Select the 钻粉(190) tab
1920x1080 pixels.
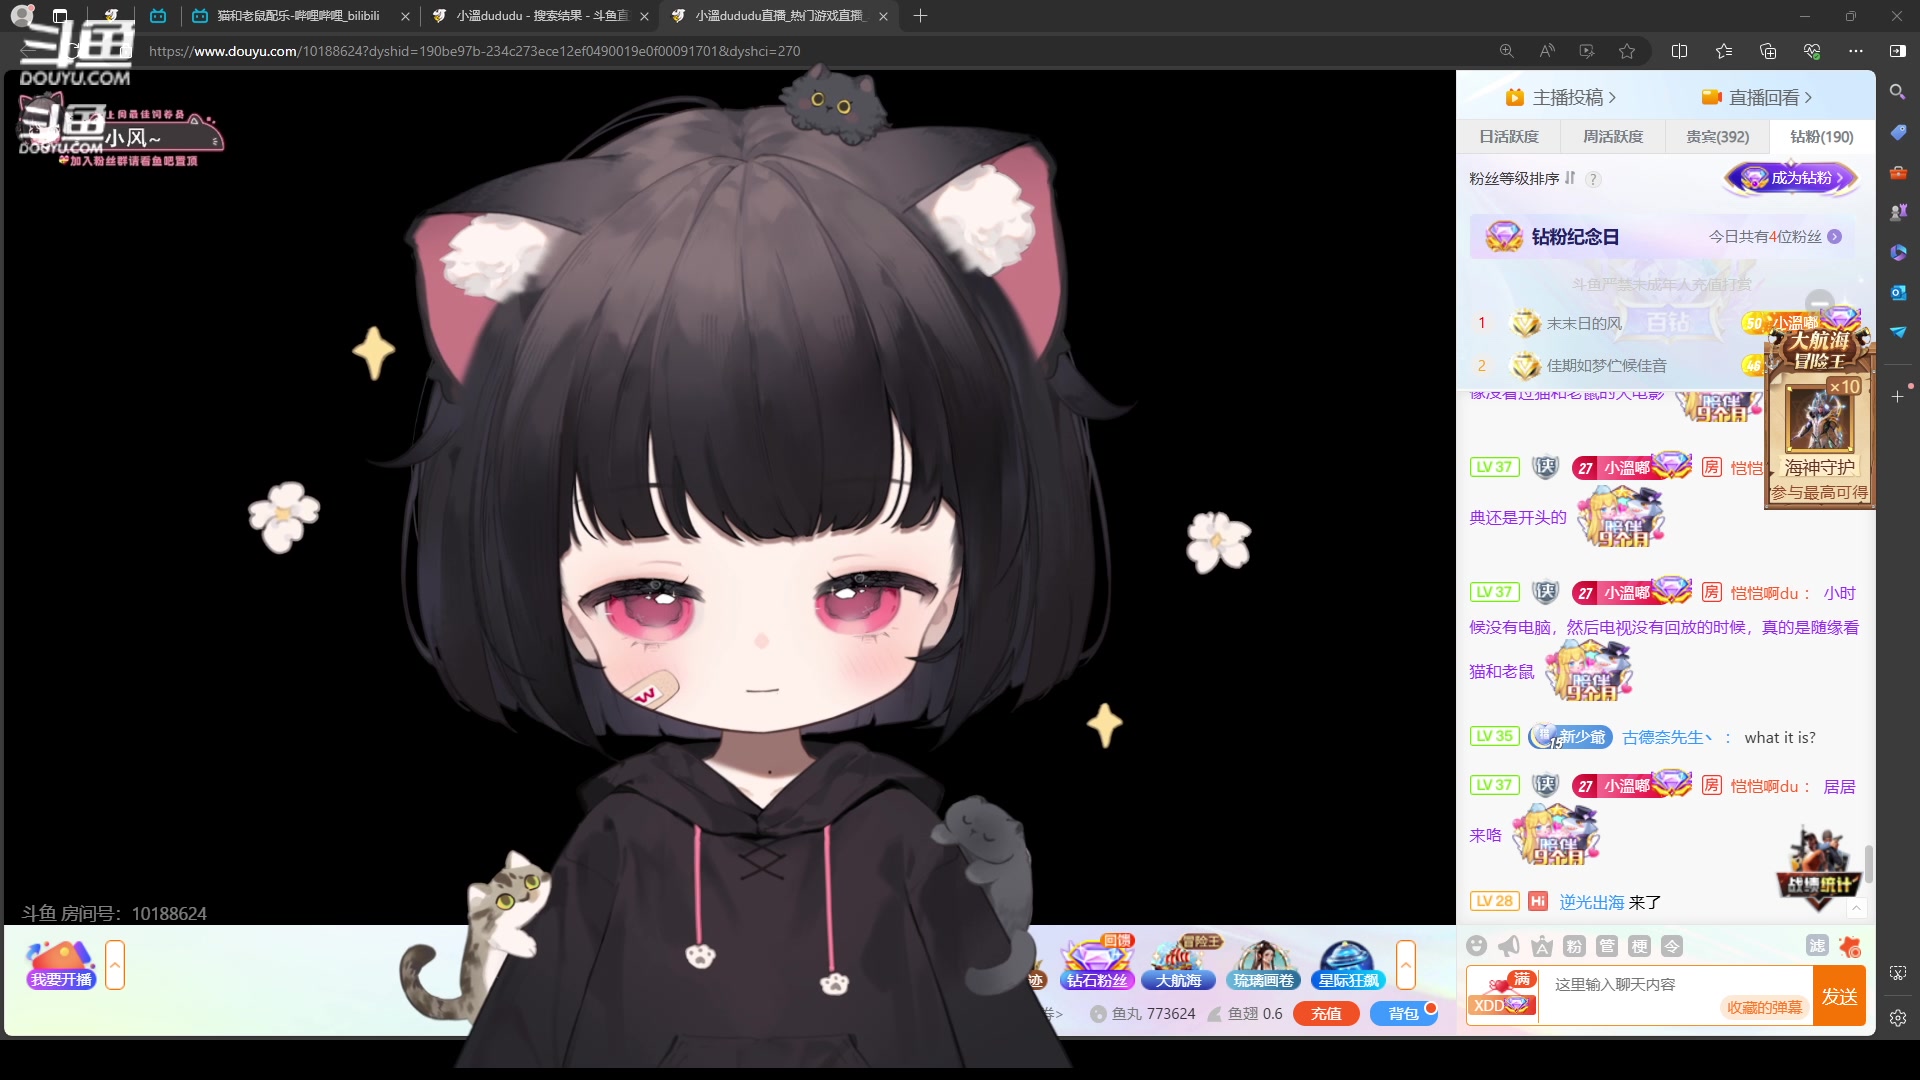pyautogui.click(x=1821, y=136)
